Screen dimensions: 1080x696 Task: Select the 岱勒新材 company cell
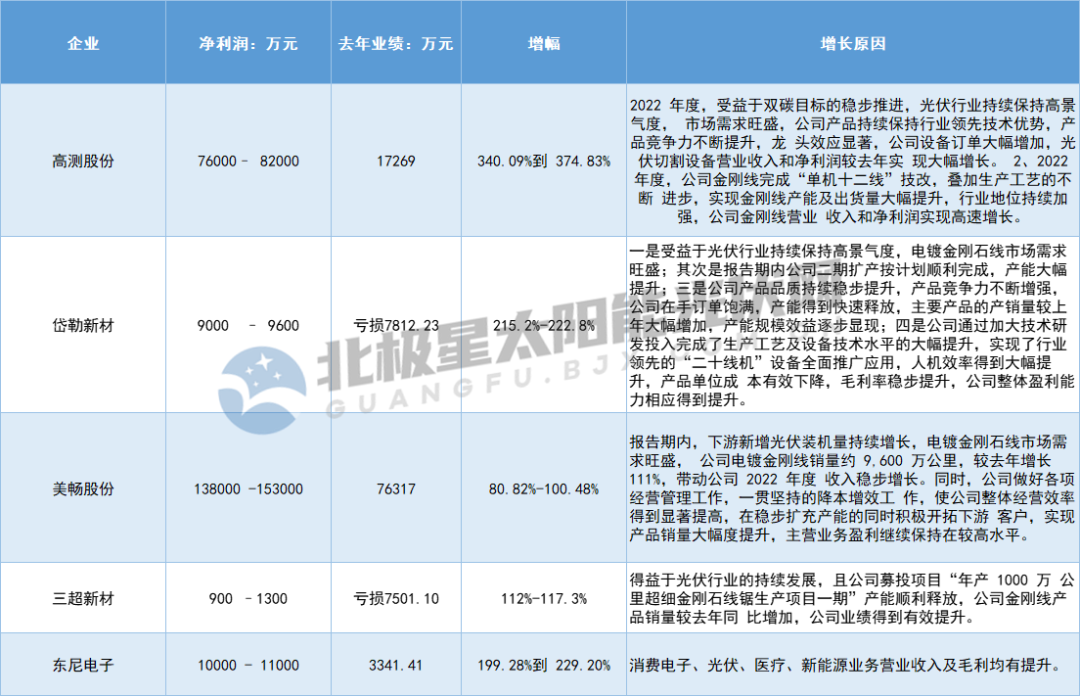coord(83,325)
